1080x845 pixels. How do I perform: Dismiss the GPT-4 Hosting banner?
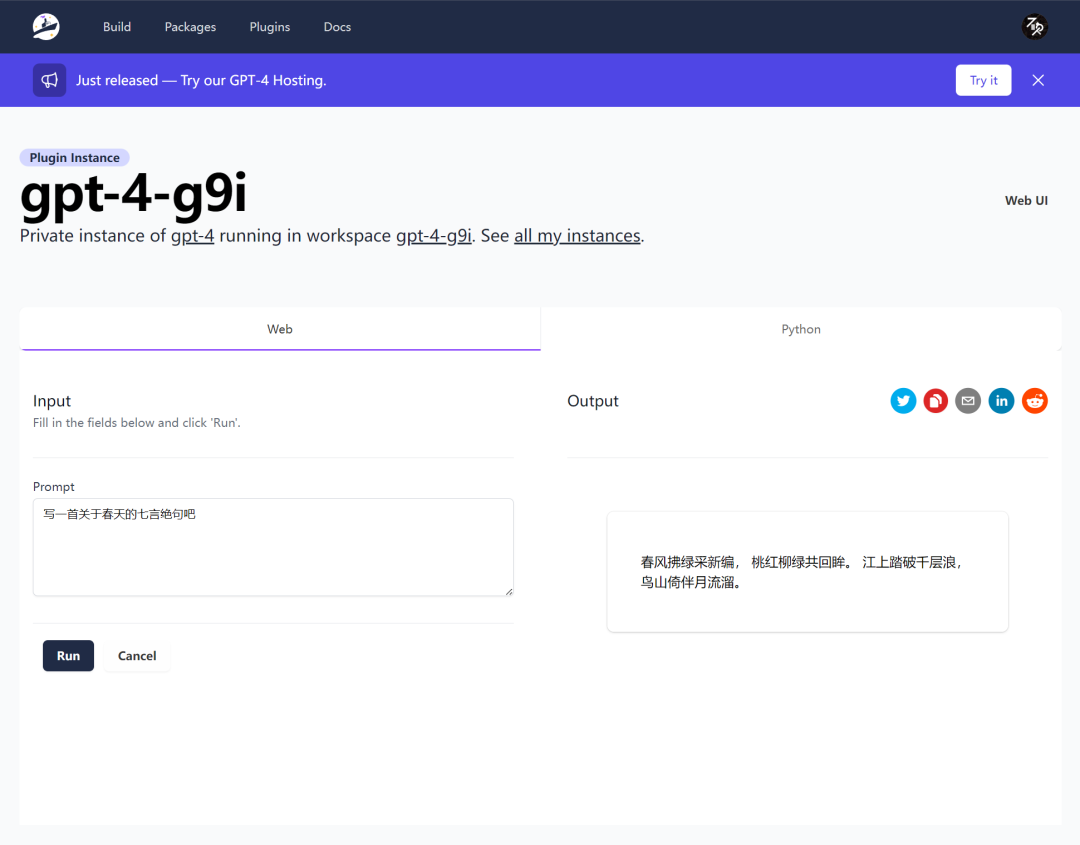[1038, 80]
